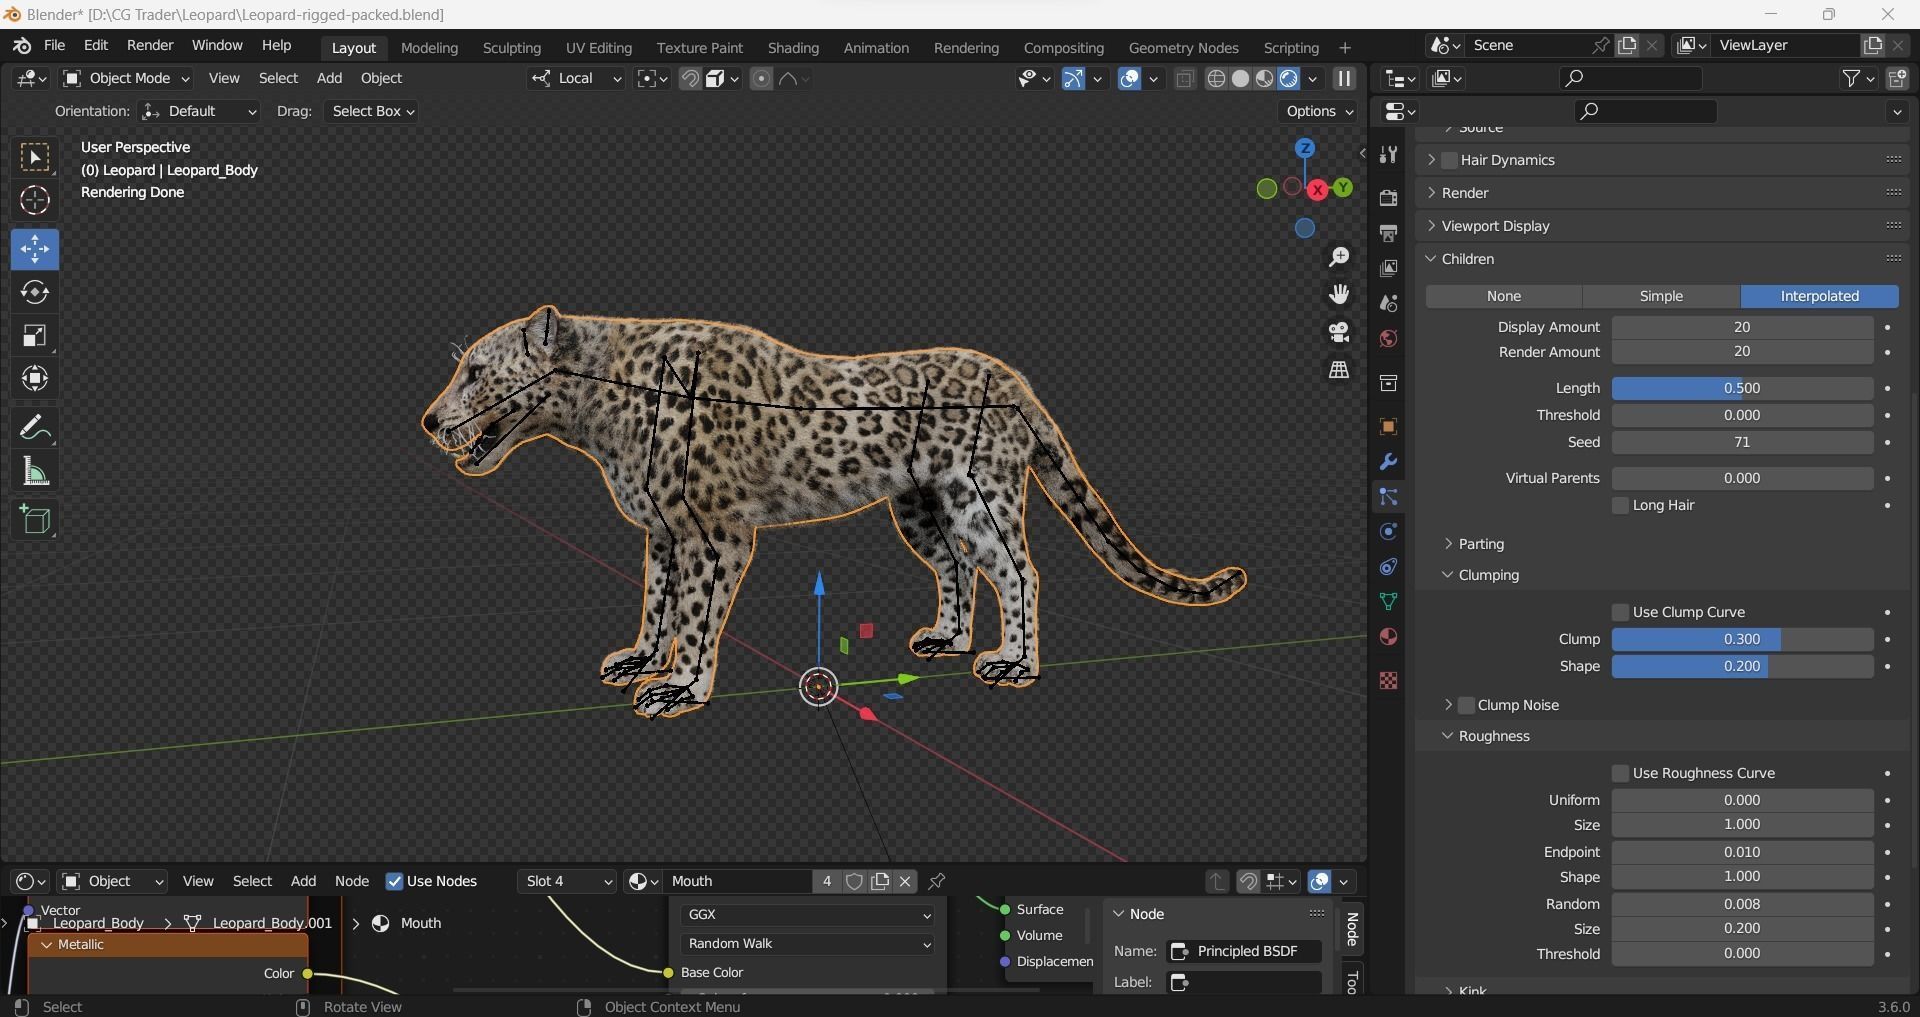Open the Random Walk subsurface dropdown
Image resolution: width=1920 pixels, height=1017 pixels.
click(x=808, y=943)
